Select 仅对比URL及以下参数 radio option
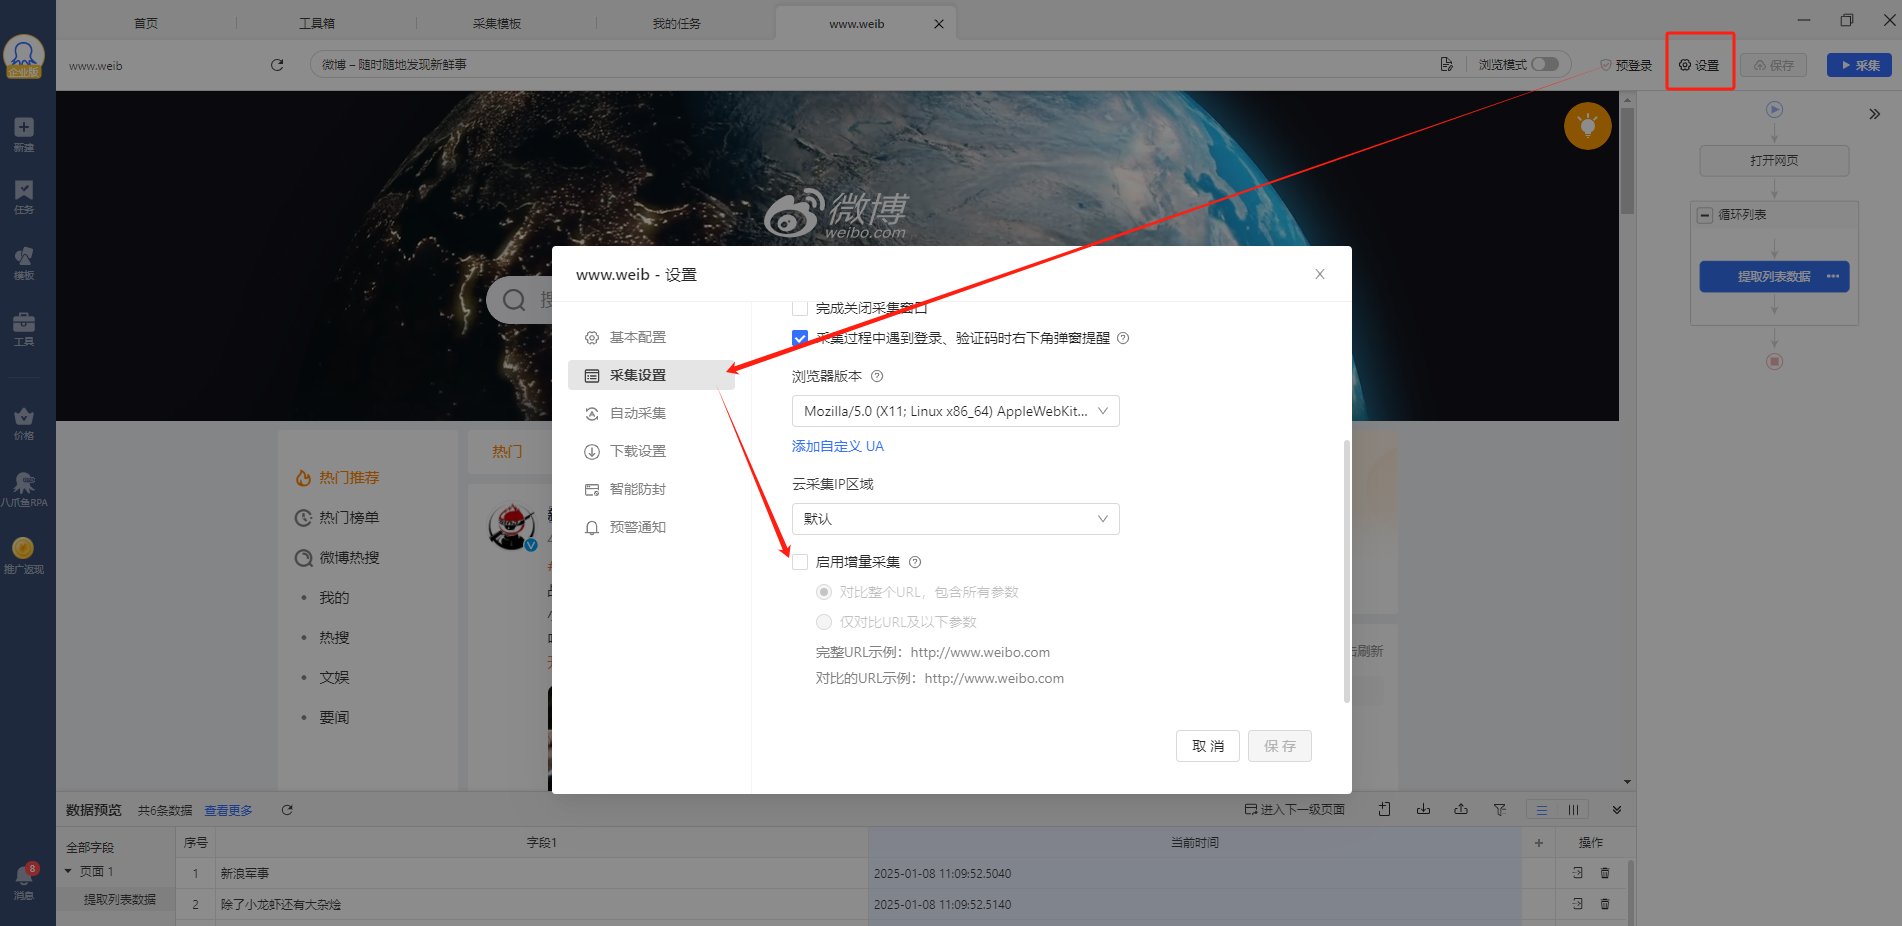 pyautogui.click(x=824, y=622)
